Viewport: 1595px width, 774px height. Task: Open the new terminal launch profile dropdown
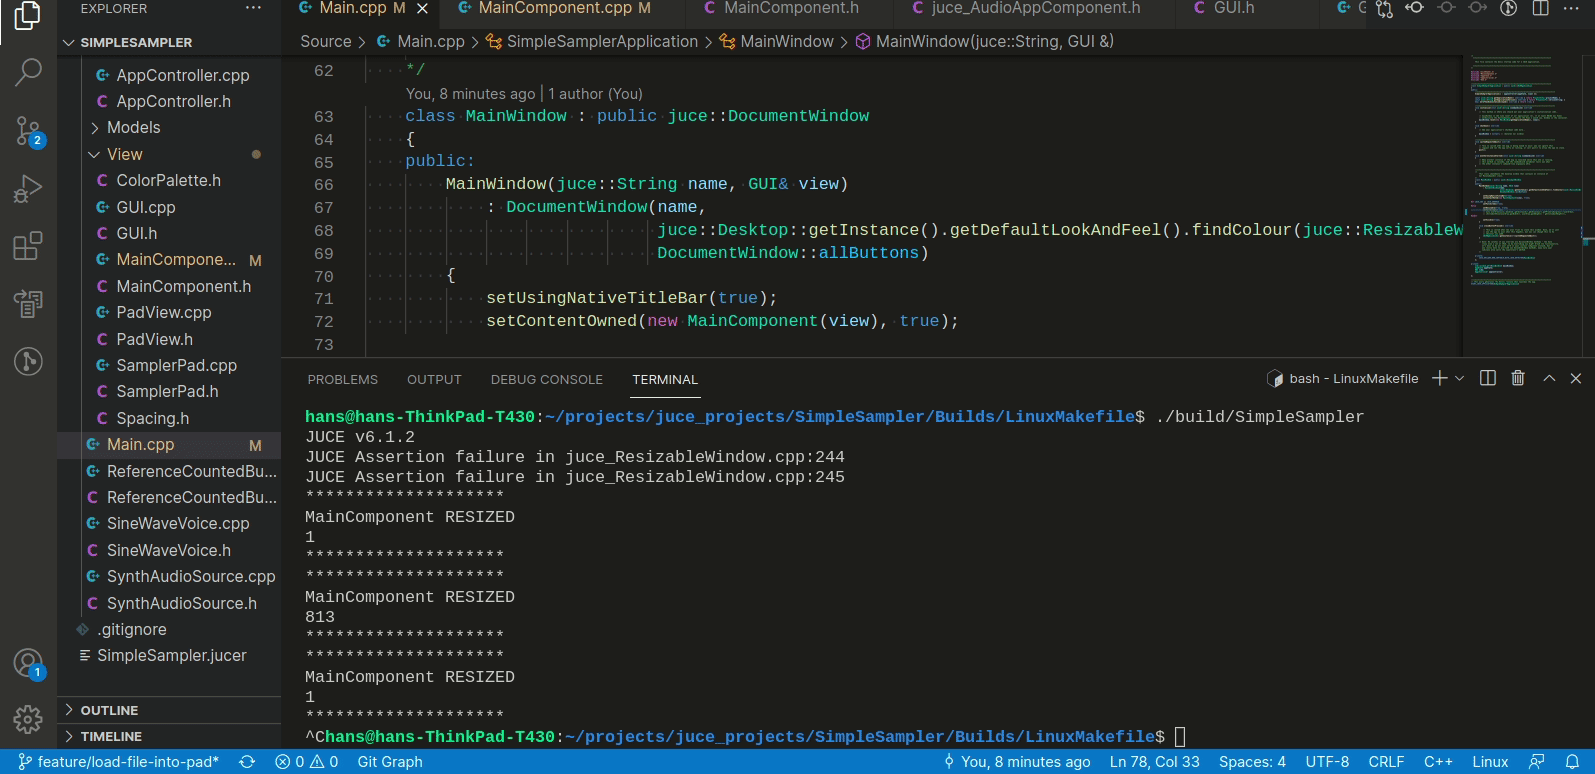click(x=1460, y=378)
